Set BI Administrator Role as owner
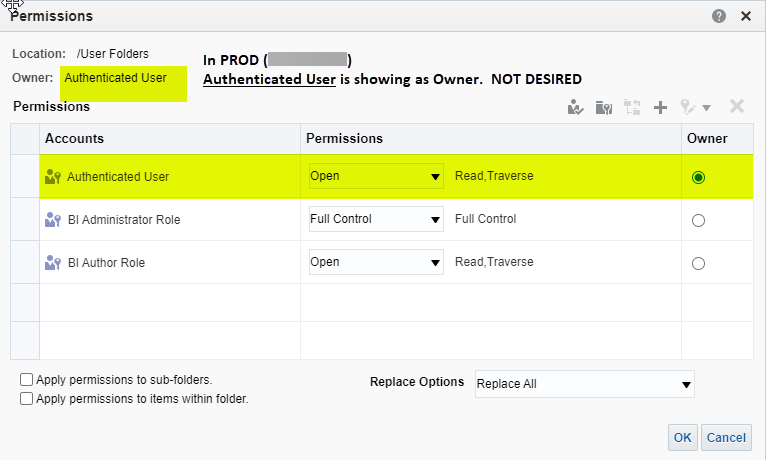This screenshot has width=766, height=460. pyautogui.click(x=698, y=220)
